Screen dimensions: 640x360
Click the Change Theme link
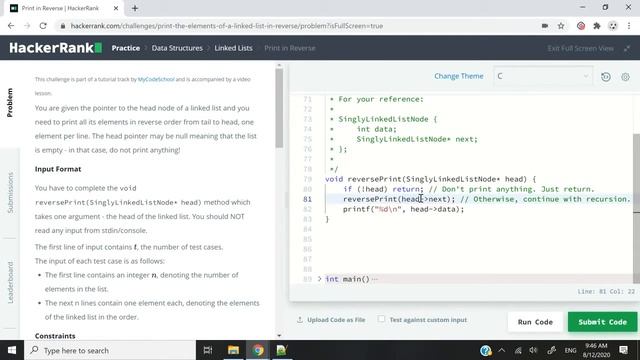click(458, 76)
